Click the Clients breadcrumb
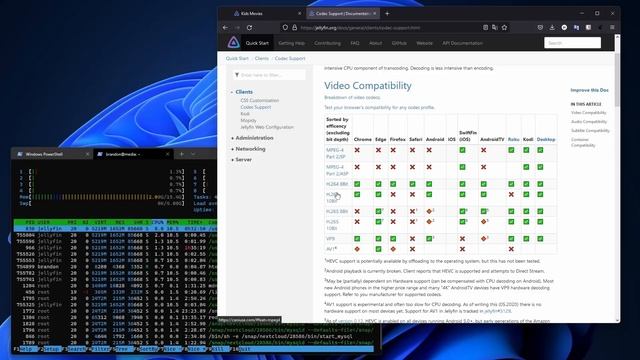640x360 pixels. (262, 58)
